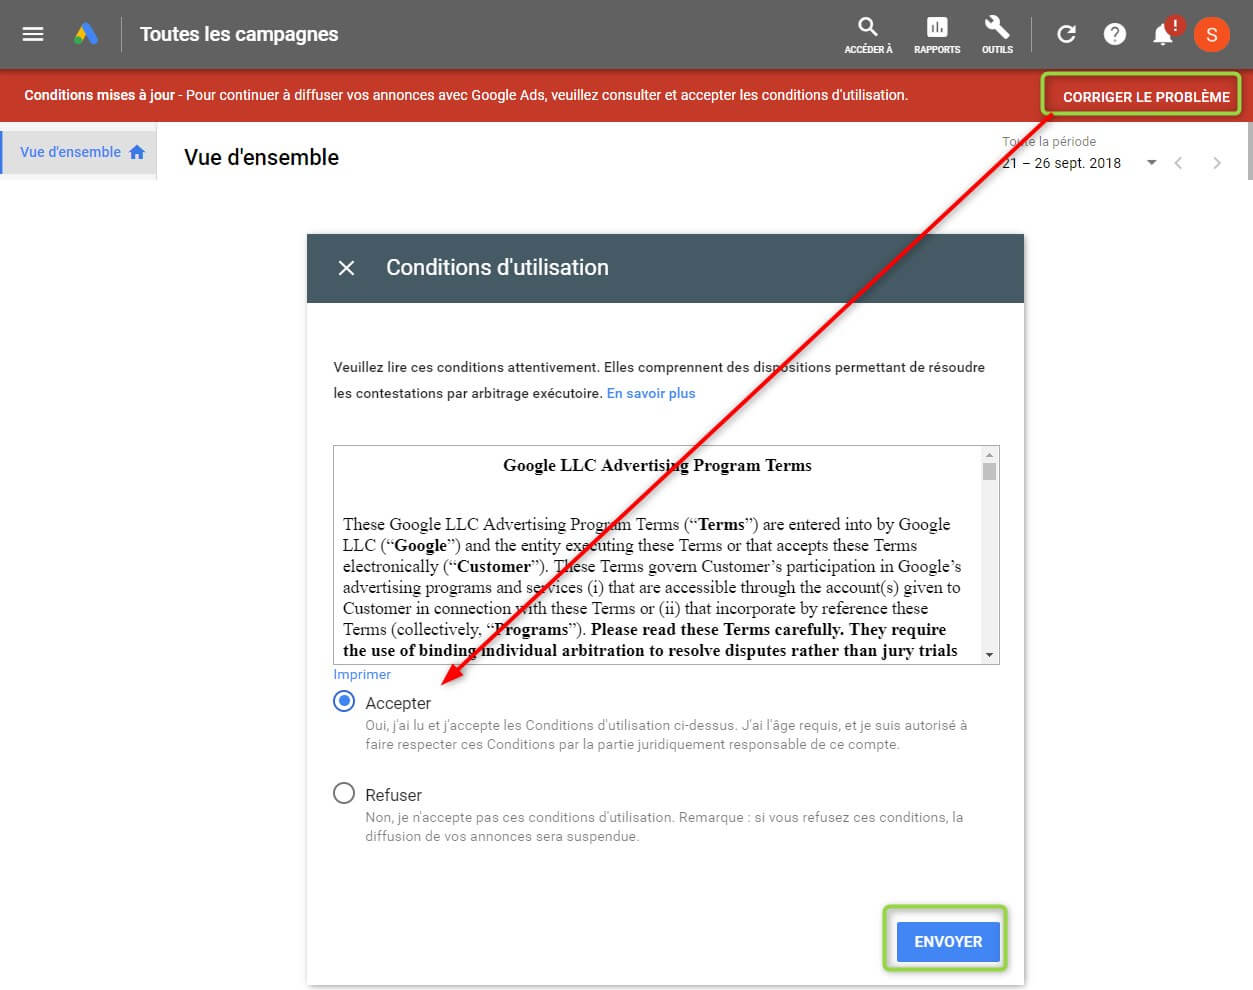
Task: Open the notifications bell
Action: click(1163, 34)
